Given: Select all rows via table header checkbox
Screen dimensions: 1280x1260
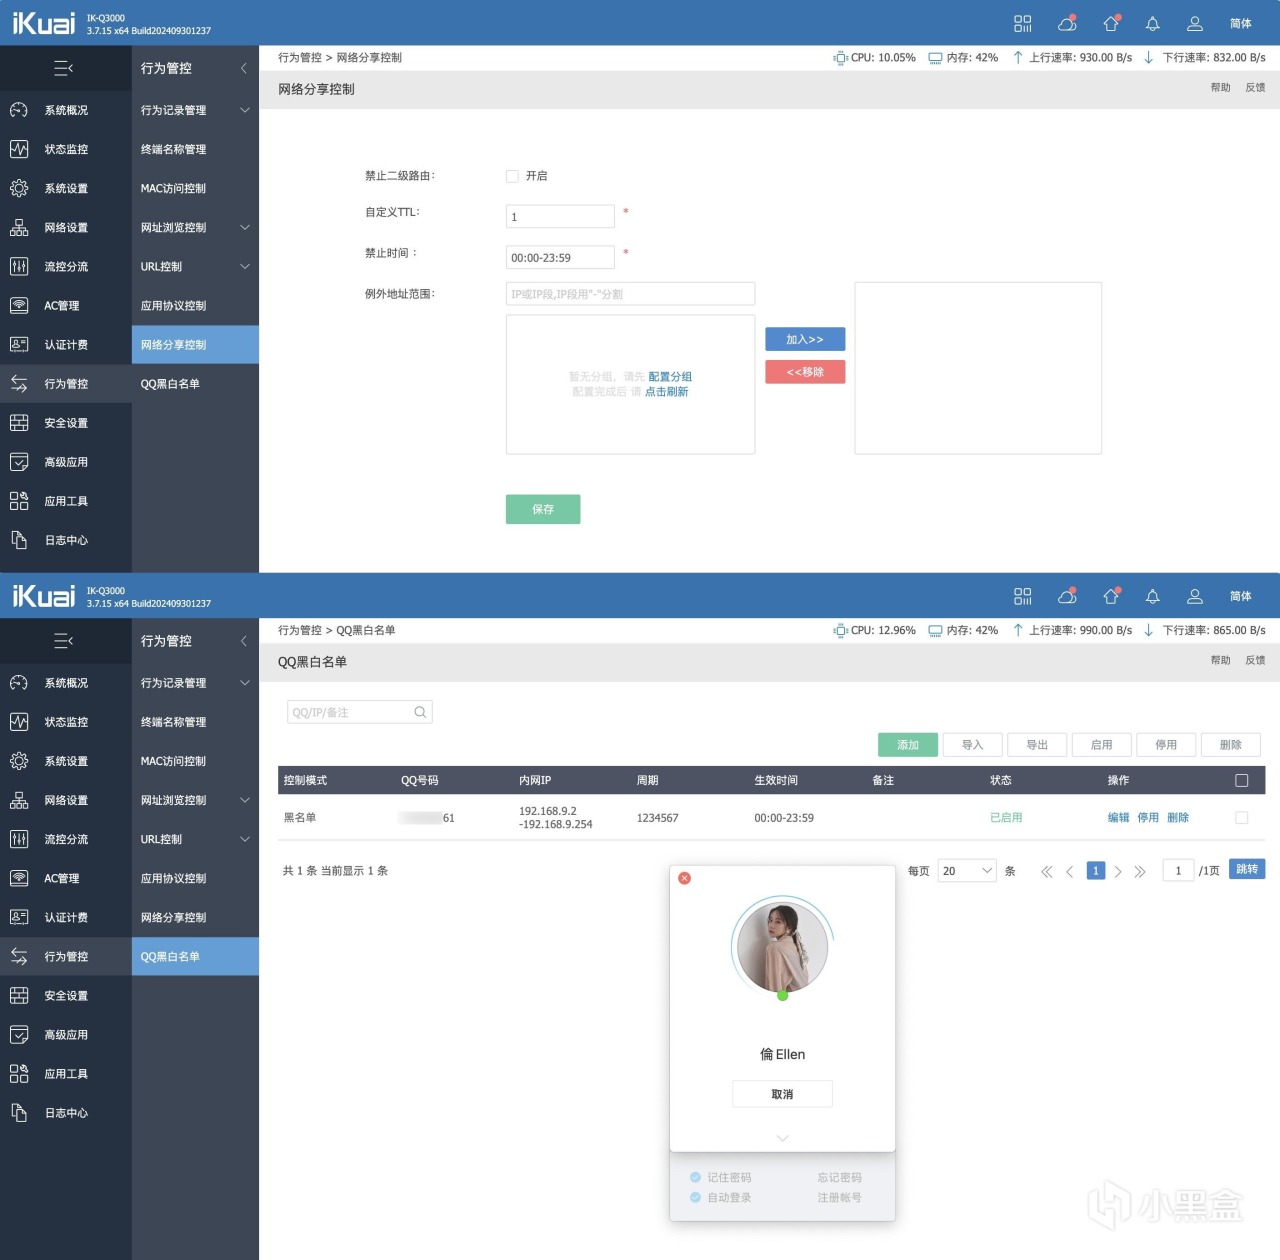Looking at the screenshot, I should (x=1241, y=780).
